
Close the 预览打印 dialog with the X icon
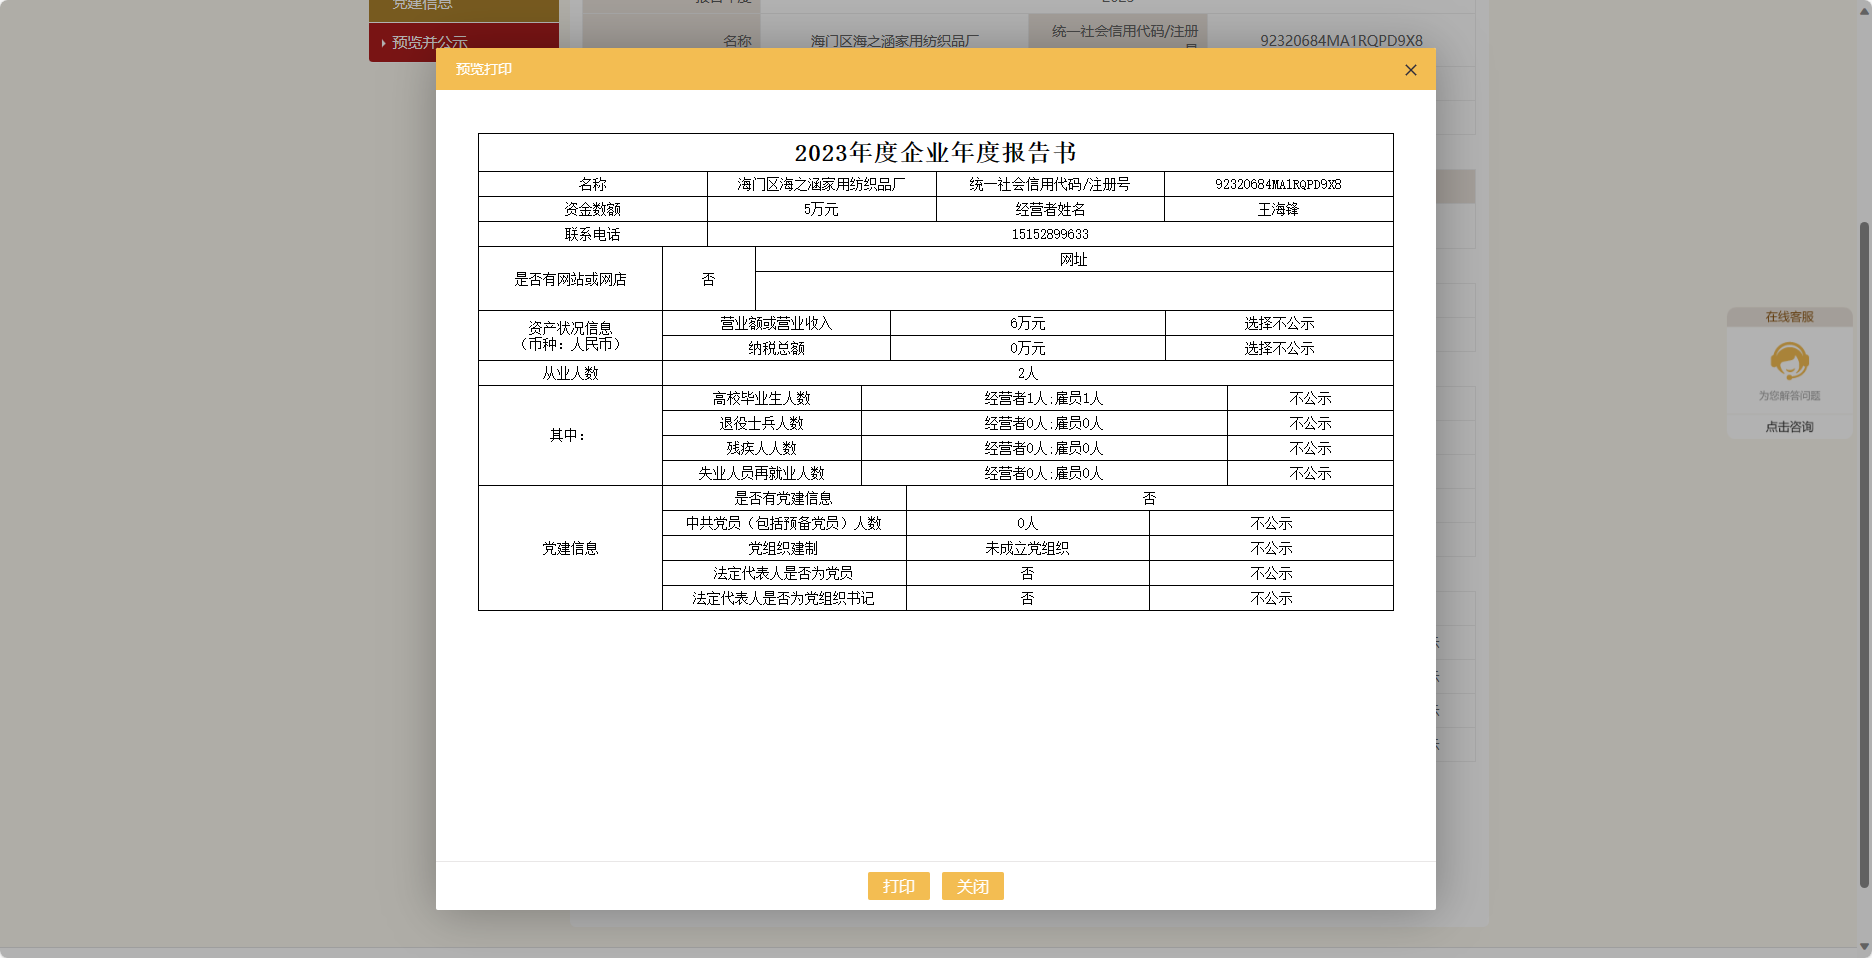pos(1410,70)
